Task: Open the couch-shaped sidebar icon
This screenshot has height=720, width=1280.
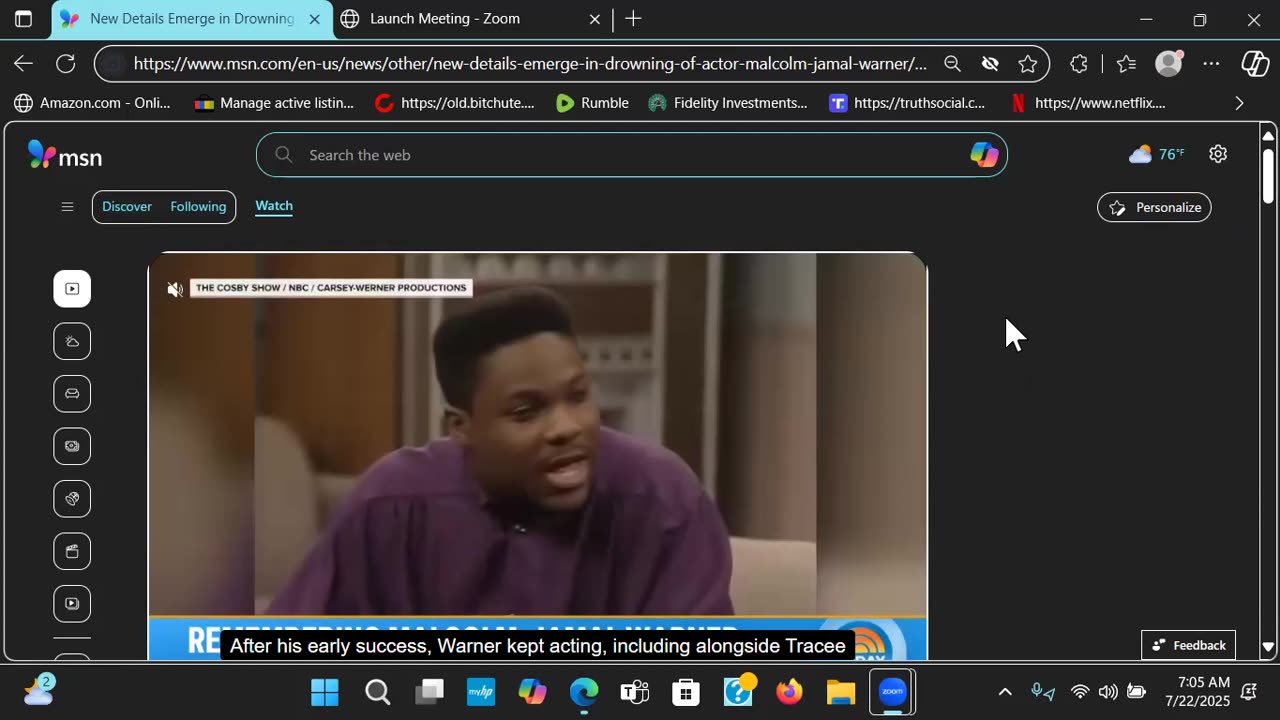Action: [72, 394]
